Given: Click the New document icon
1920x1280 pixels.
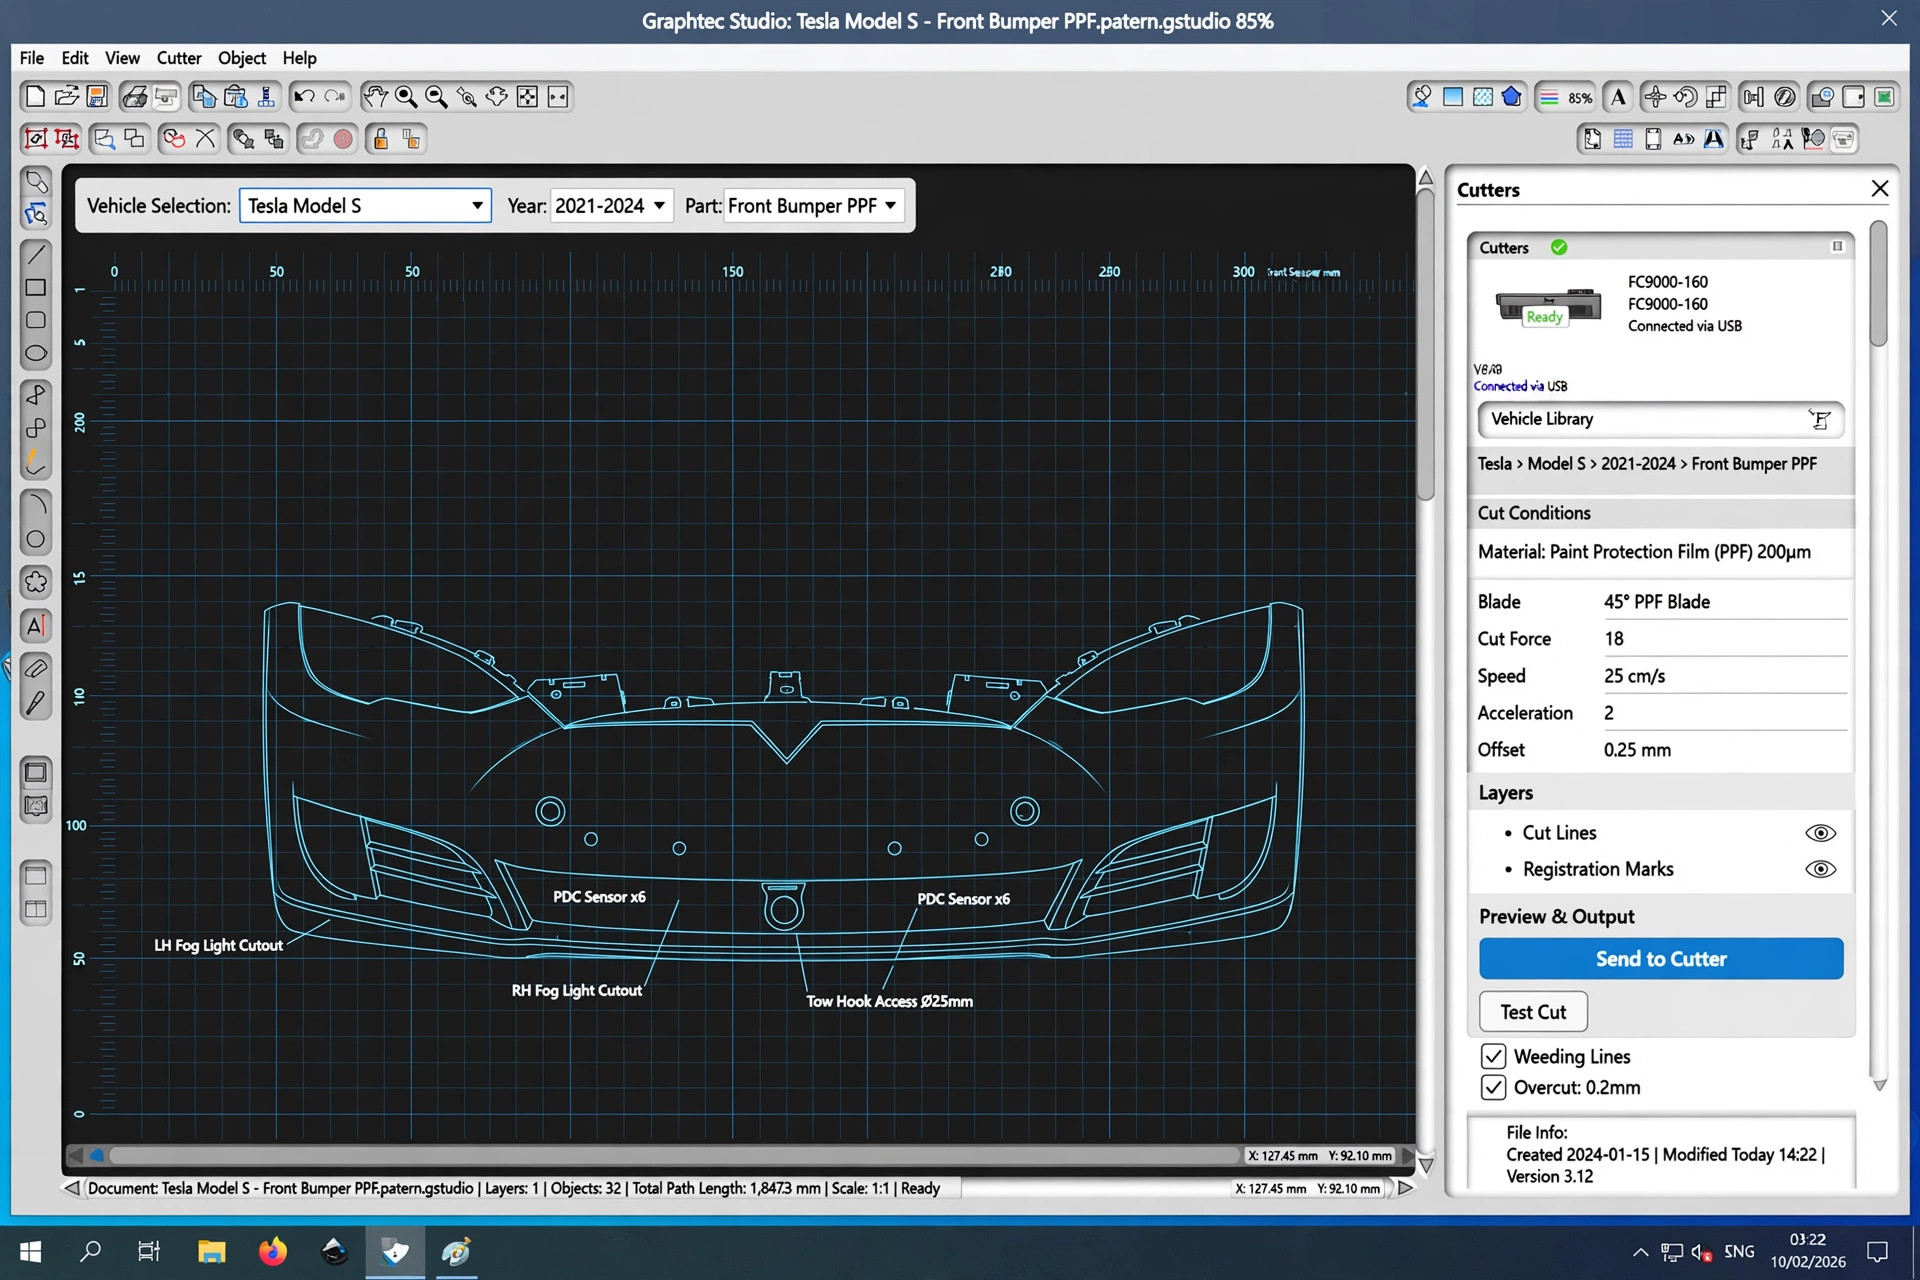Looking at the screenshot, I should click(35, 97).
